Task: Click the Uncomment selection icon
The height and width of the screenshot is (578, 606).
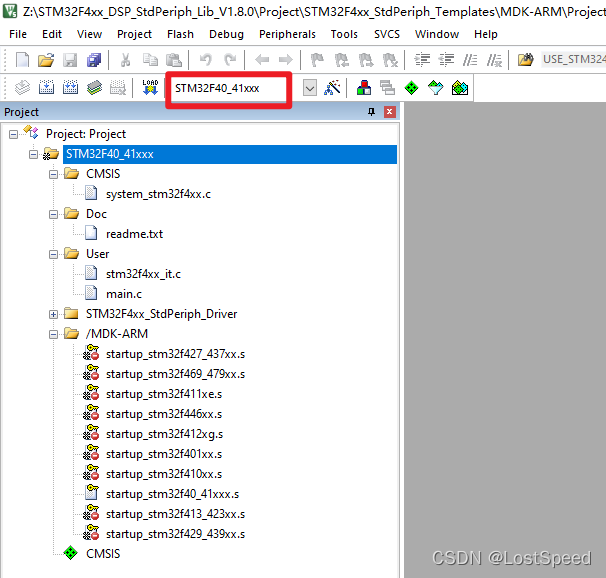Action: tap(494, 60)
